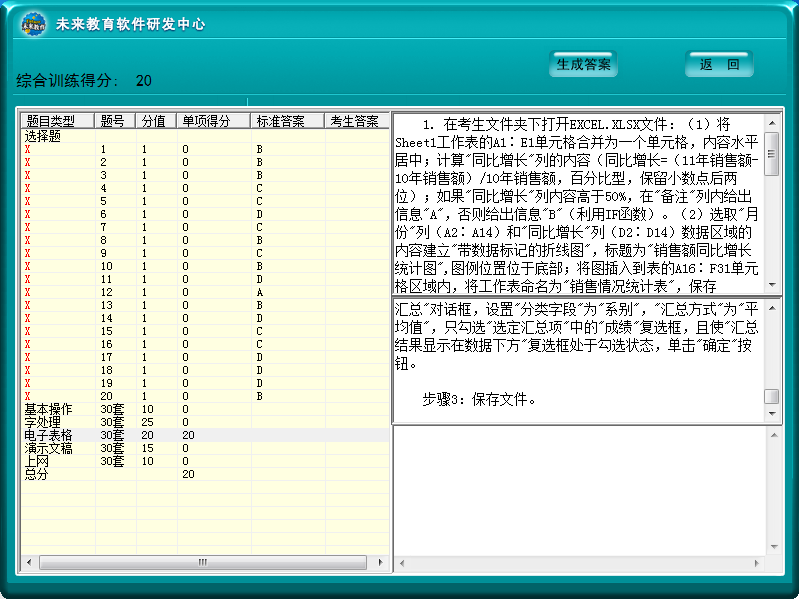Click the question panel scrollbar thumb
The height and width of the screenshot is (599, 799).
[x=772, y=154]
